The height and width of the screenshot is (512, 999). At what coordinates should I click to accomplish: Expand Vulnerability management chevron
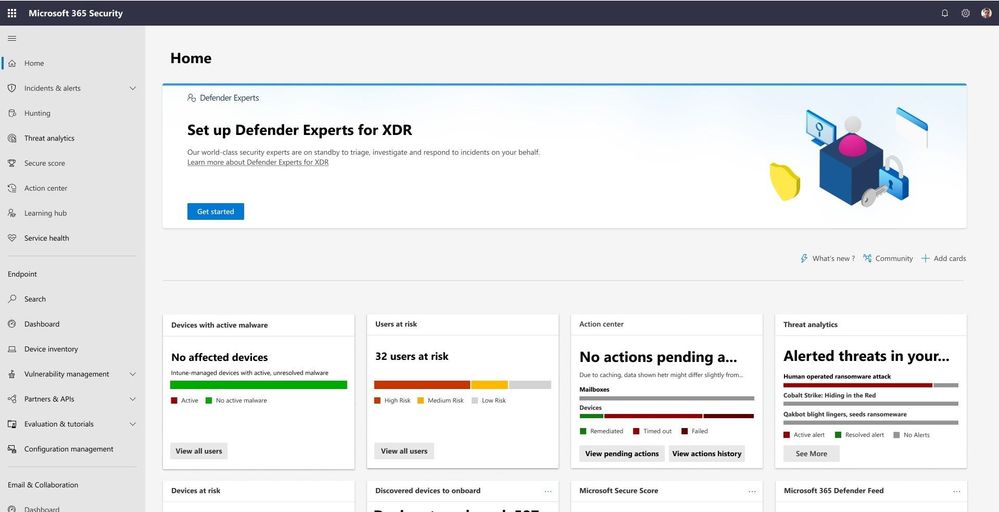133,374
